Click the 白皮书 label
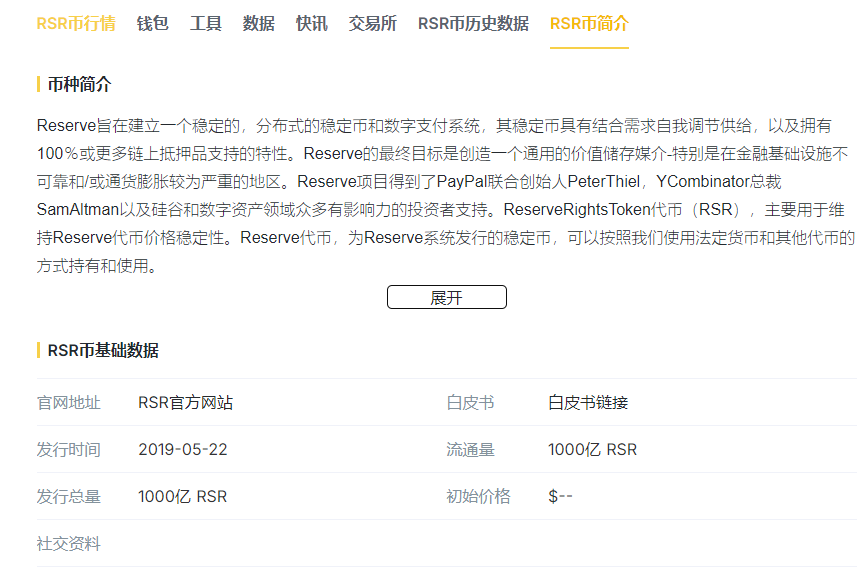Image resolution: width=868 pixels, height=572 pixels. pos(471,403)
